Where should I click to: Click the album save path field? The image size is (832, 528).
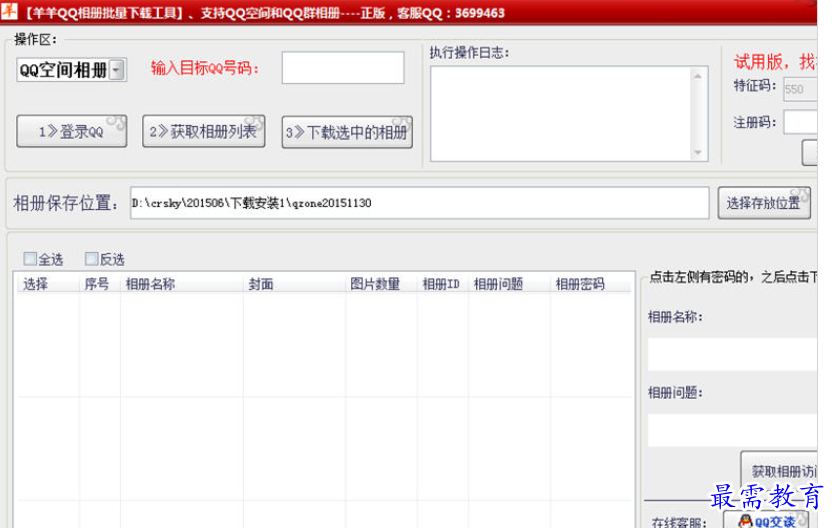click(x=420, y=203)
